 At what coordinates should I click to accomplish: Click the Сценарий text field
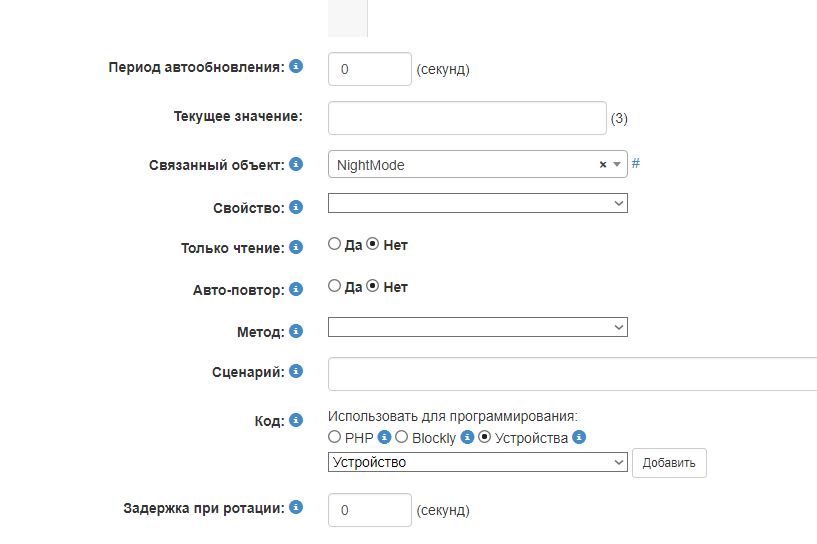pyautogui.click(x=572, y=374)
